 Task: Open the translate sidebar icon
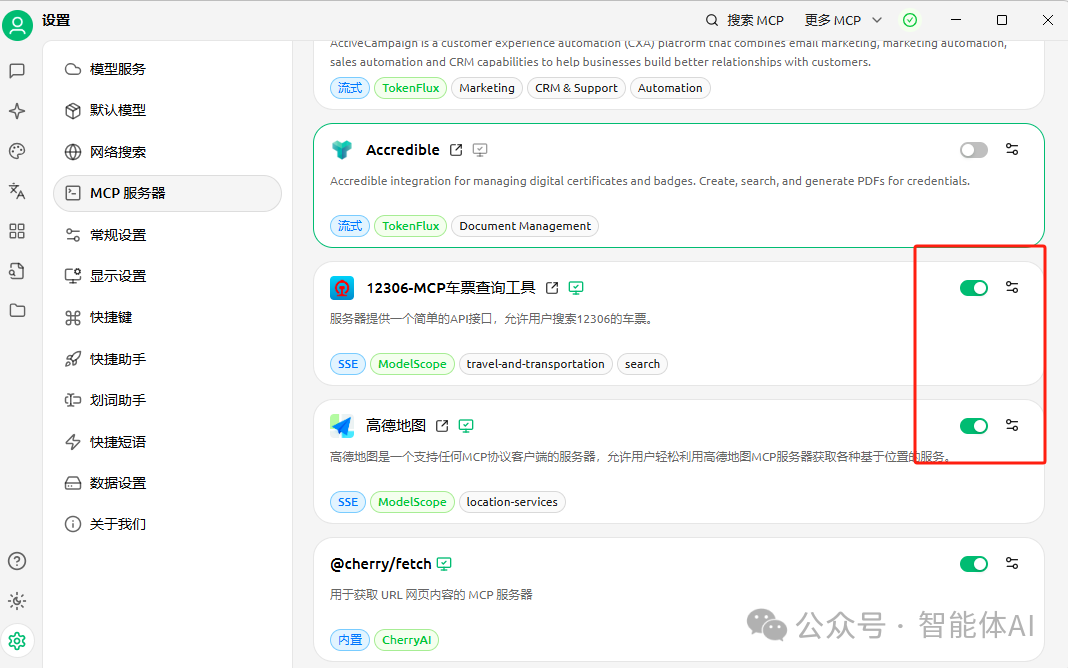point(17,191)
